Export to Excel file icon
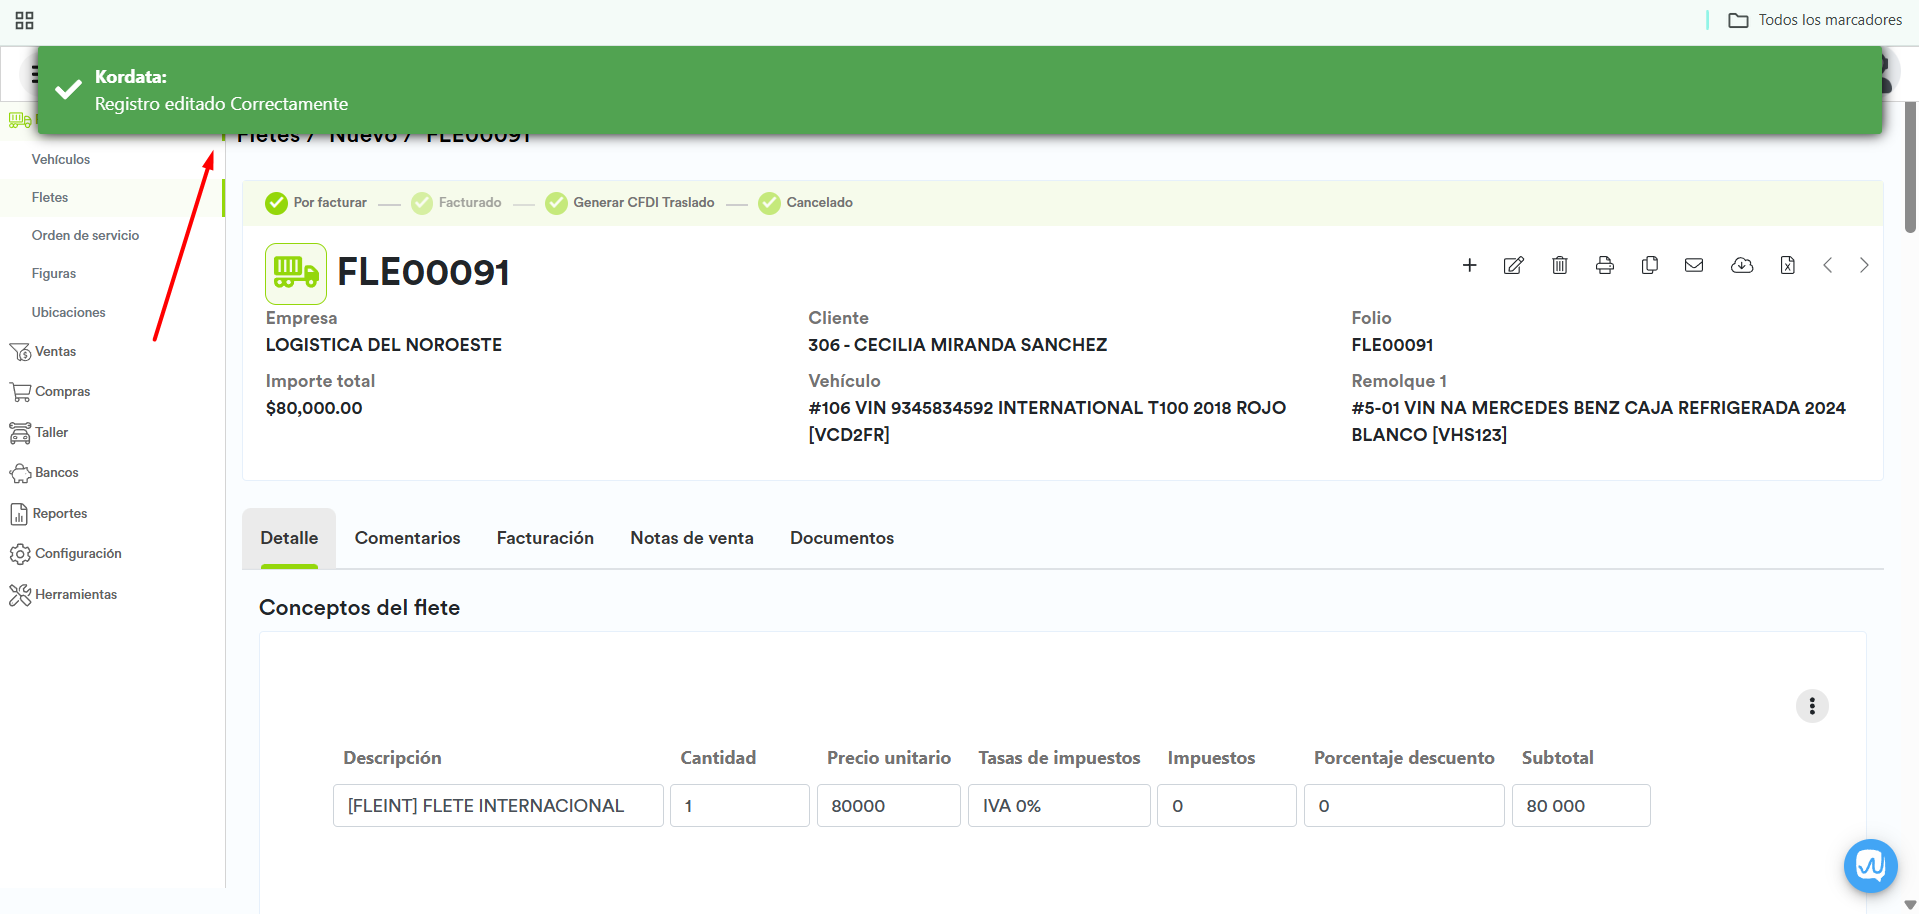The image size is (1919, 914). pyautogui.click(x=1787, y=265)
